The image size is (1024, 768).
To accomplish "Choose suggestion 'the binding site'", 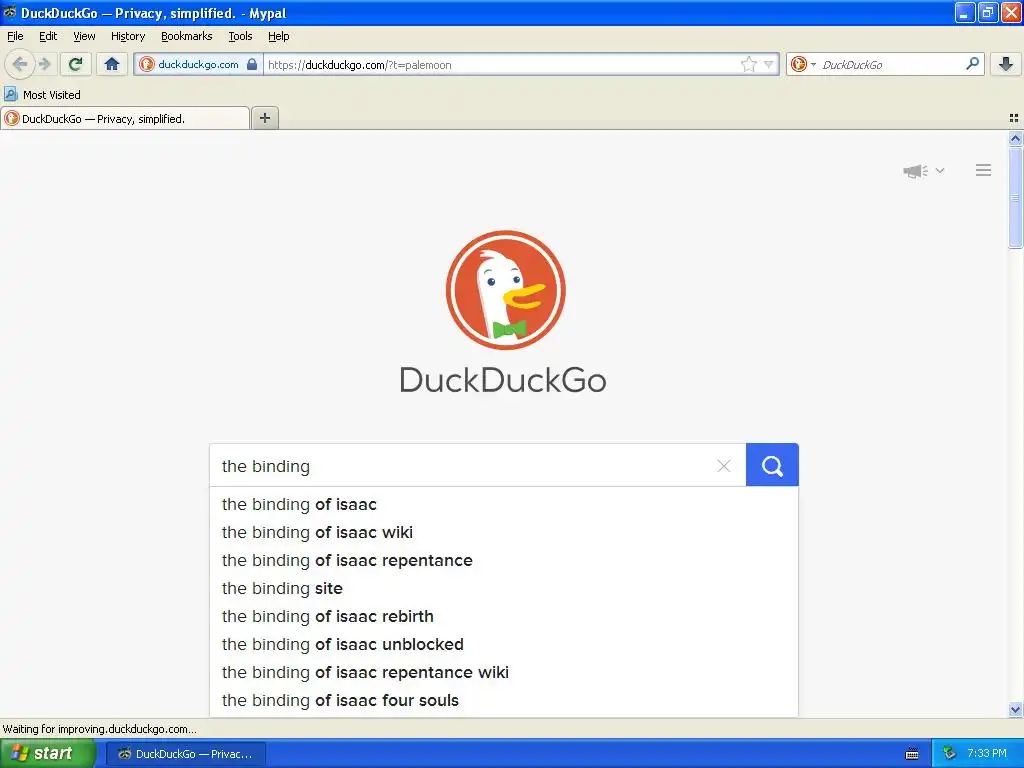I will [504, 588].
